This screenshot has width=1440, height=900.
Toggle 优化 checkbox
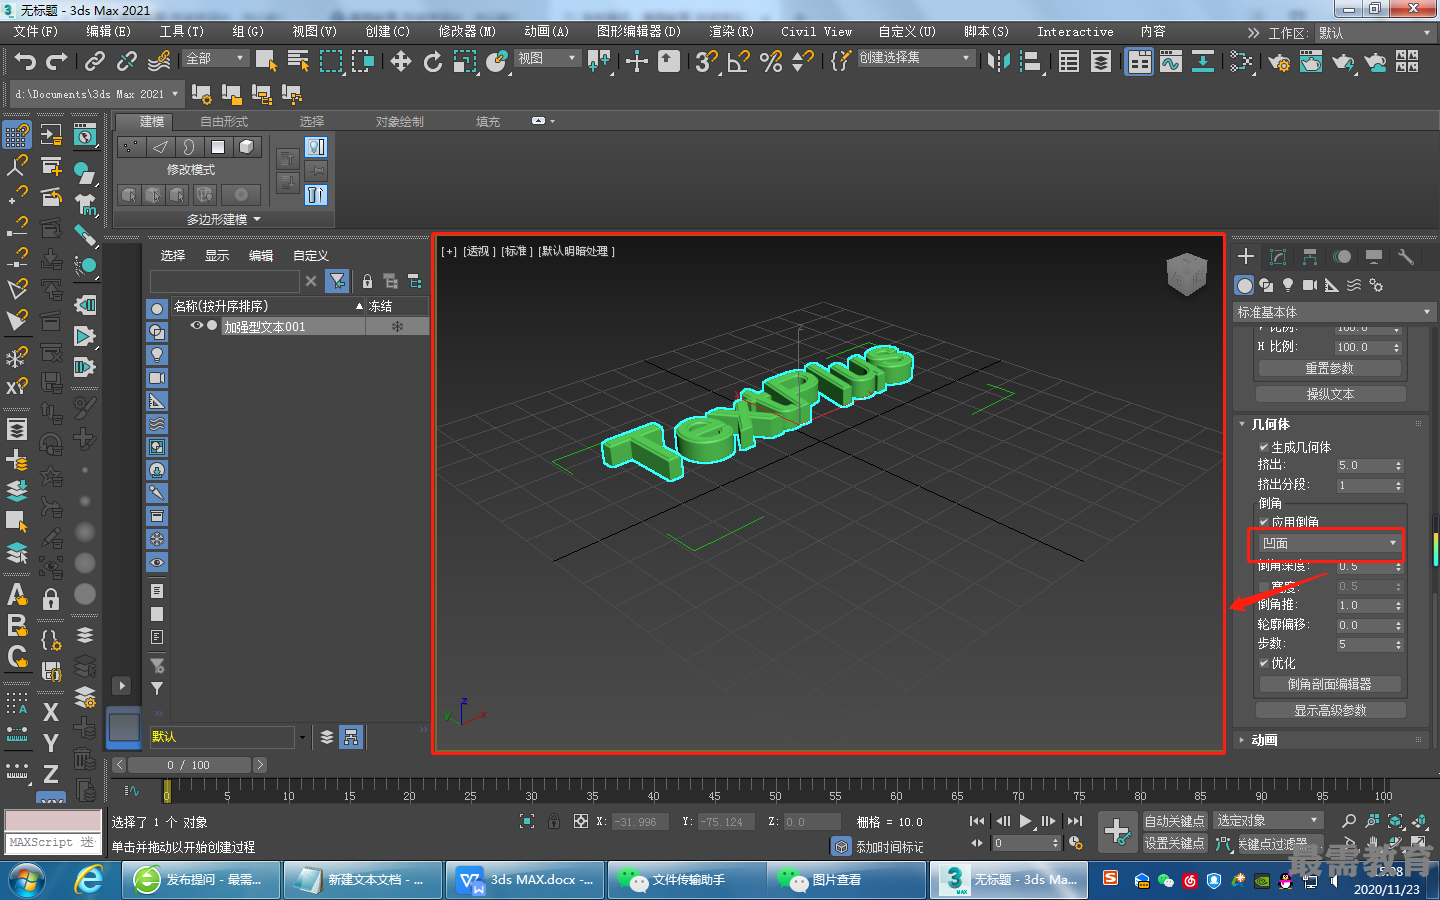click(x=1264, y=663)
